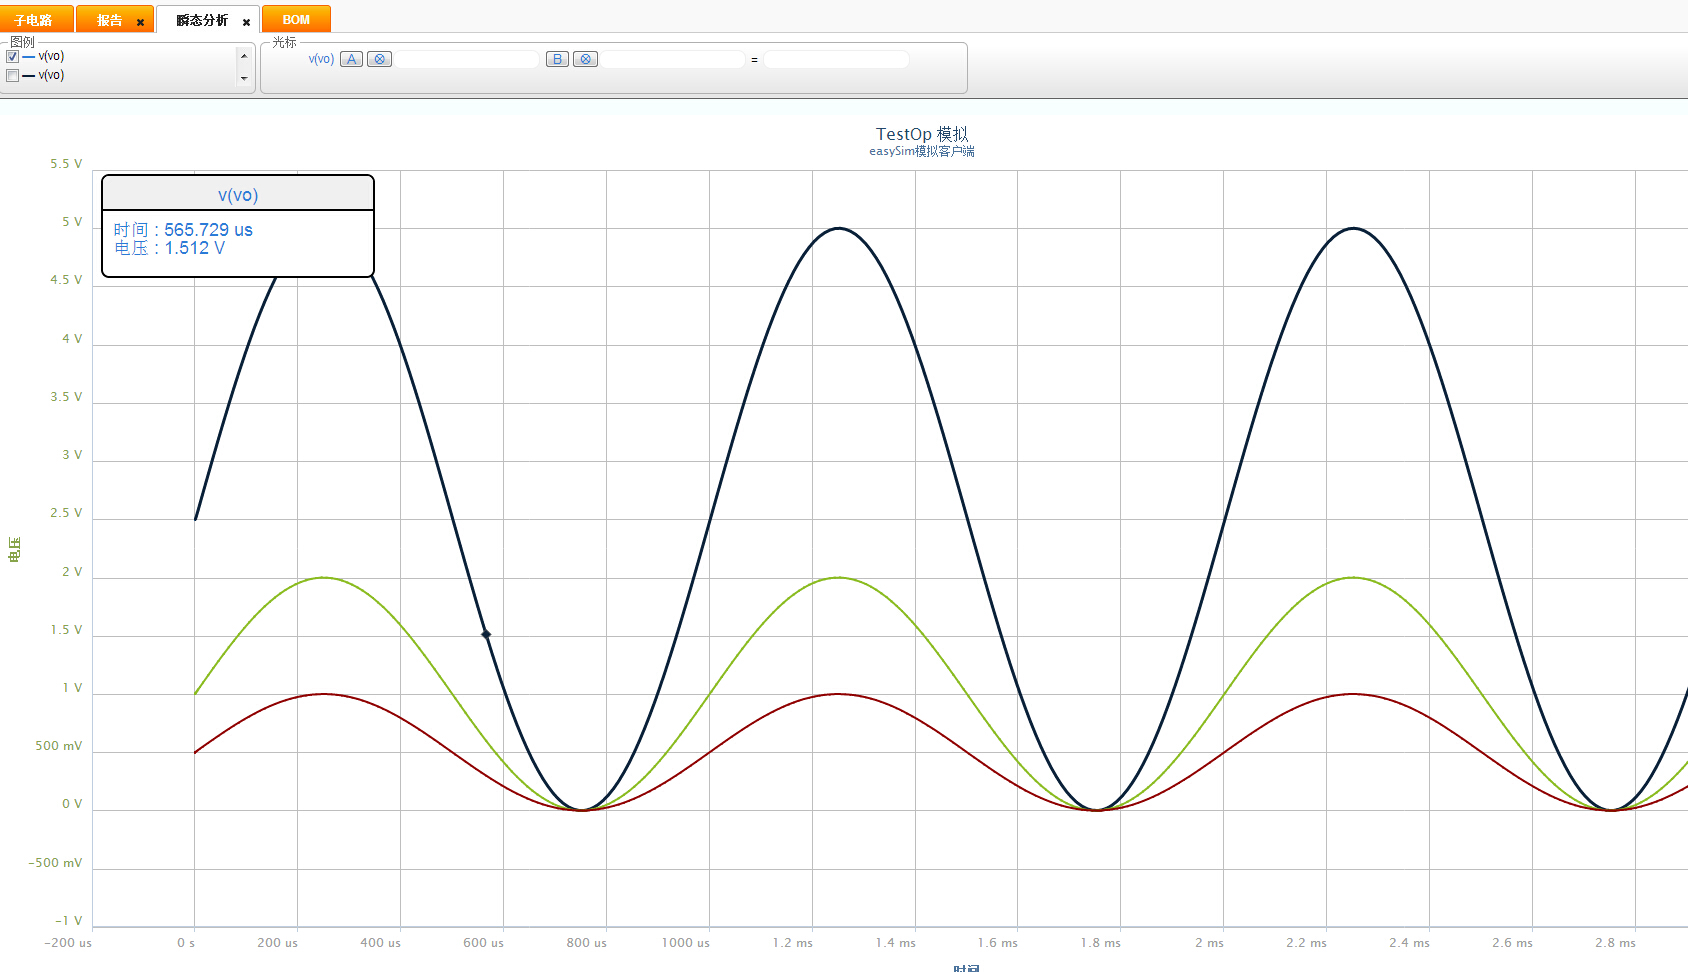Switch to the 子电路 tab
The width and height of the screenshot is (1688, 972).
tap(36, 20)
